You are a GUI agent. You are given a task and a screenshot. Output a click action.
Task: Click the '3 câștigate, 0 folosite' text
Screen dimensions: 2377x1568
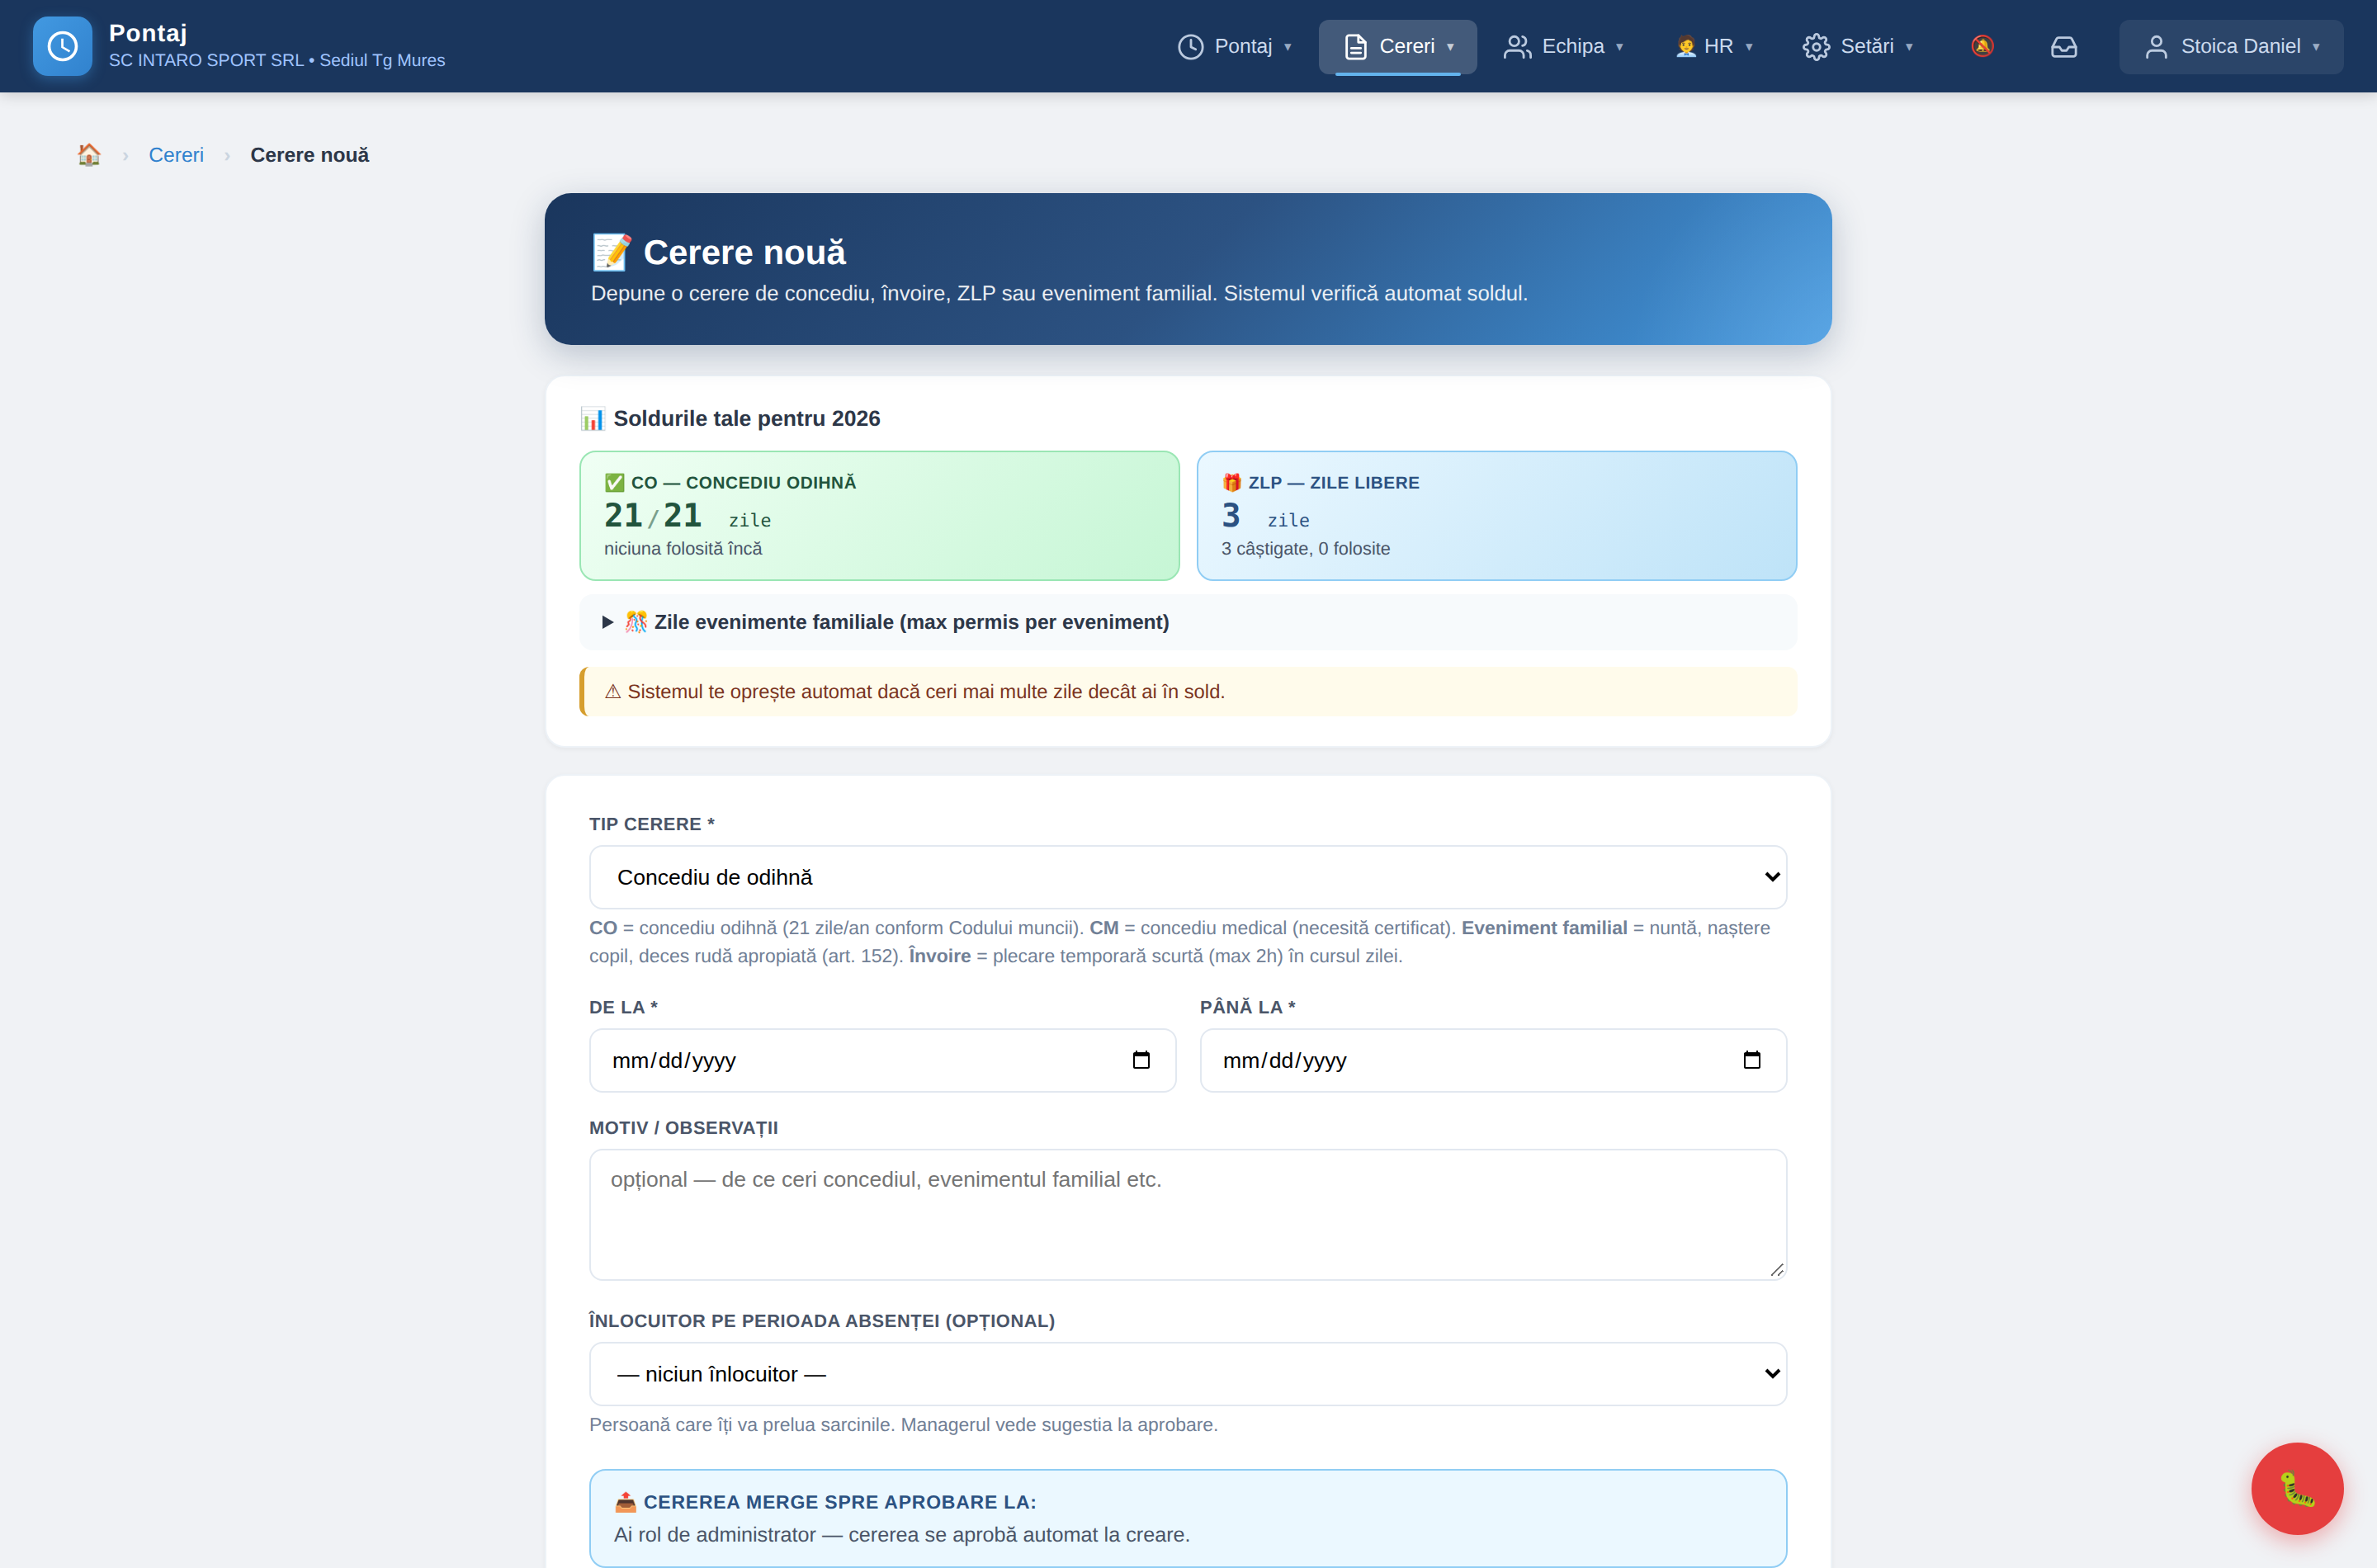1305,548
